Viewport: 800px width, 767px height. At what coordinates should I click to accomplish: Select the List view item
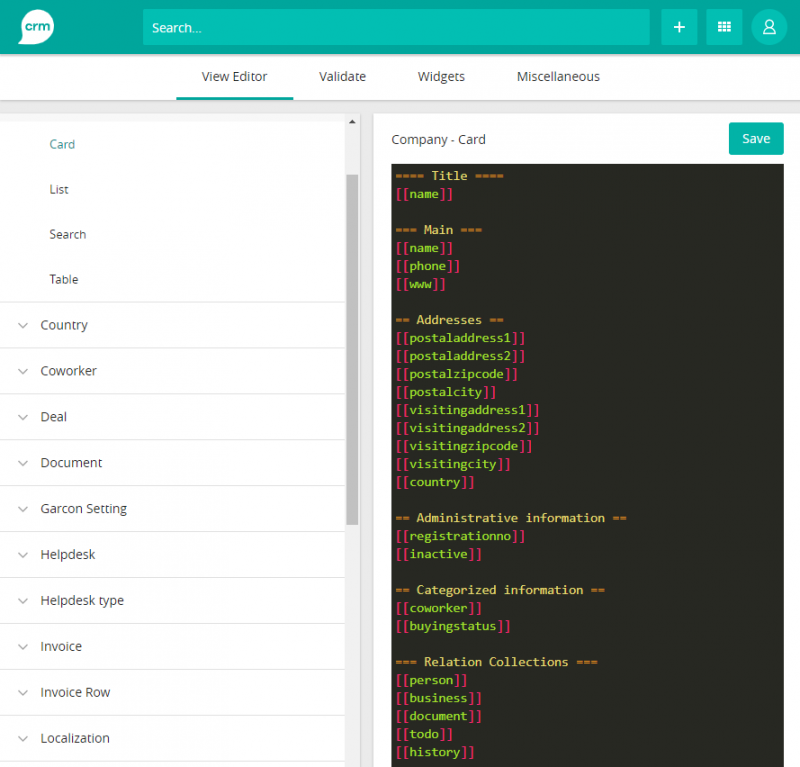(x=59, y=190)
